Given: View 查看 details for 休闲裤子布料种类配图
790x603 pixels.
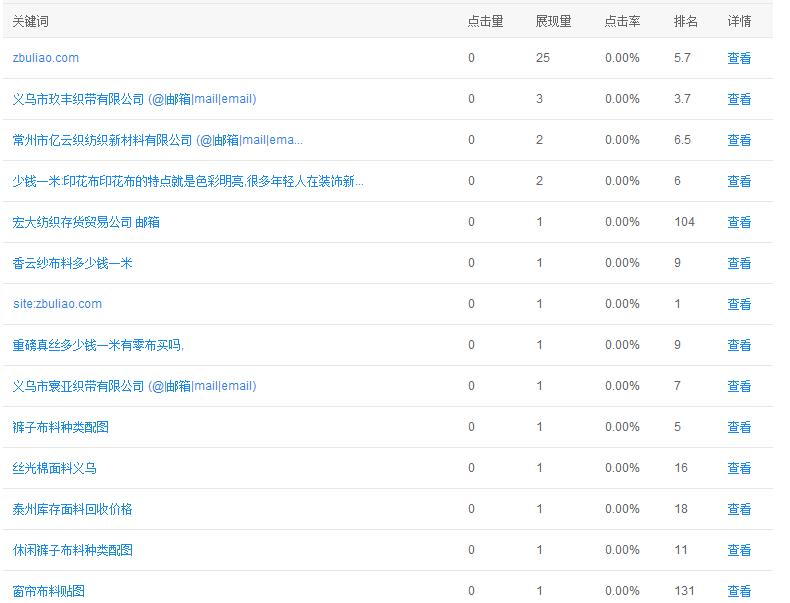Looking at the screenshot, I should pyautogui.click(x=739, y=550).
